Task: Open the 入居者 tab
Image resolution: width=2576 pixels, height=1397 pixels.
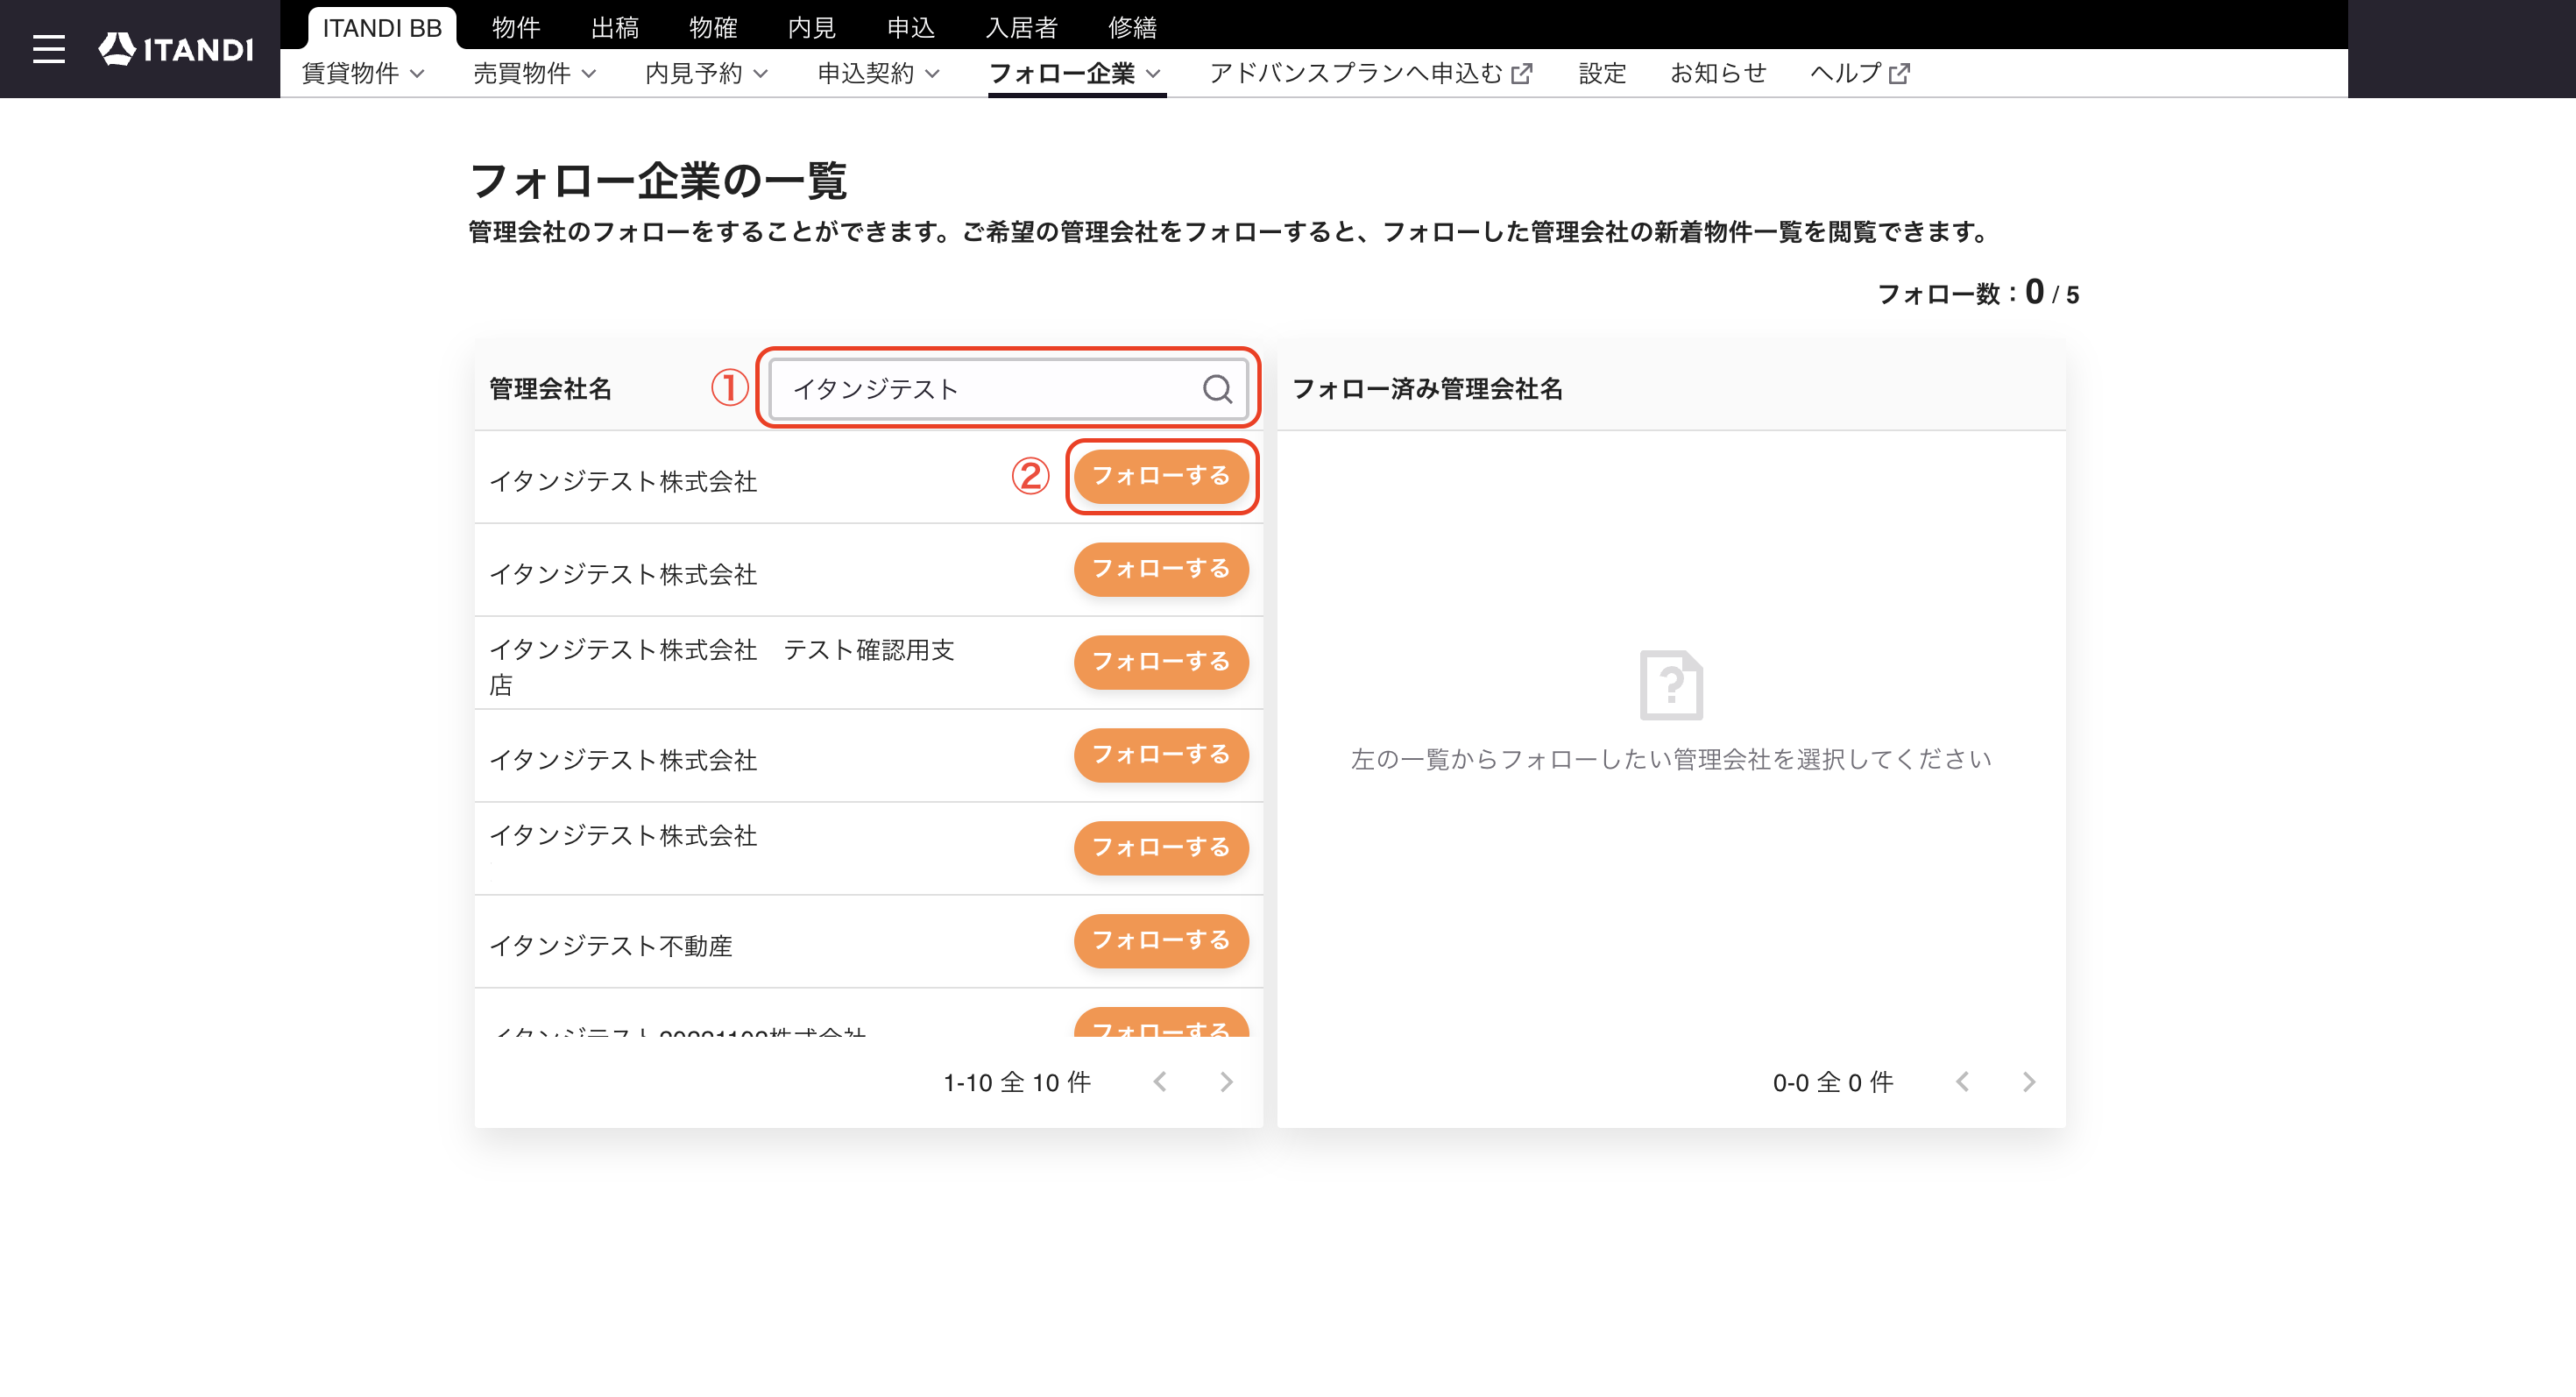Action: tap(1022, 28)
